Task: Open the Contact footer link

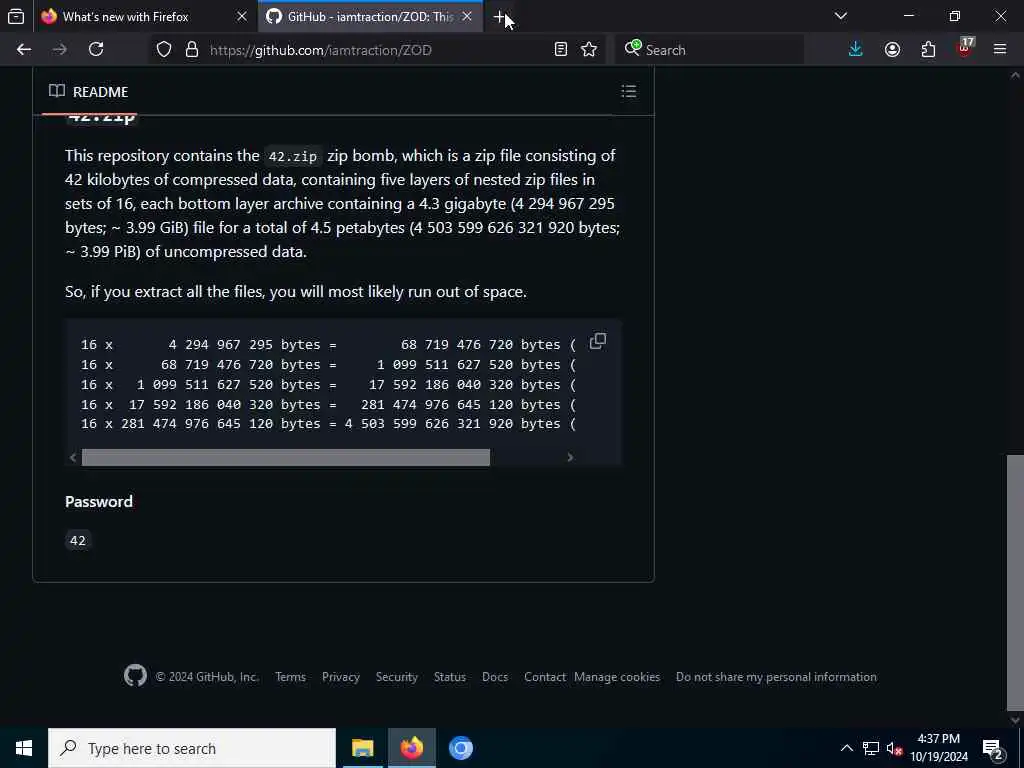Action: tap(545, 677)
